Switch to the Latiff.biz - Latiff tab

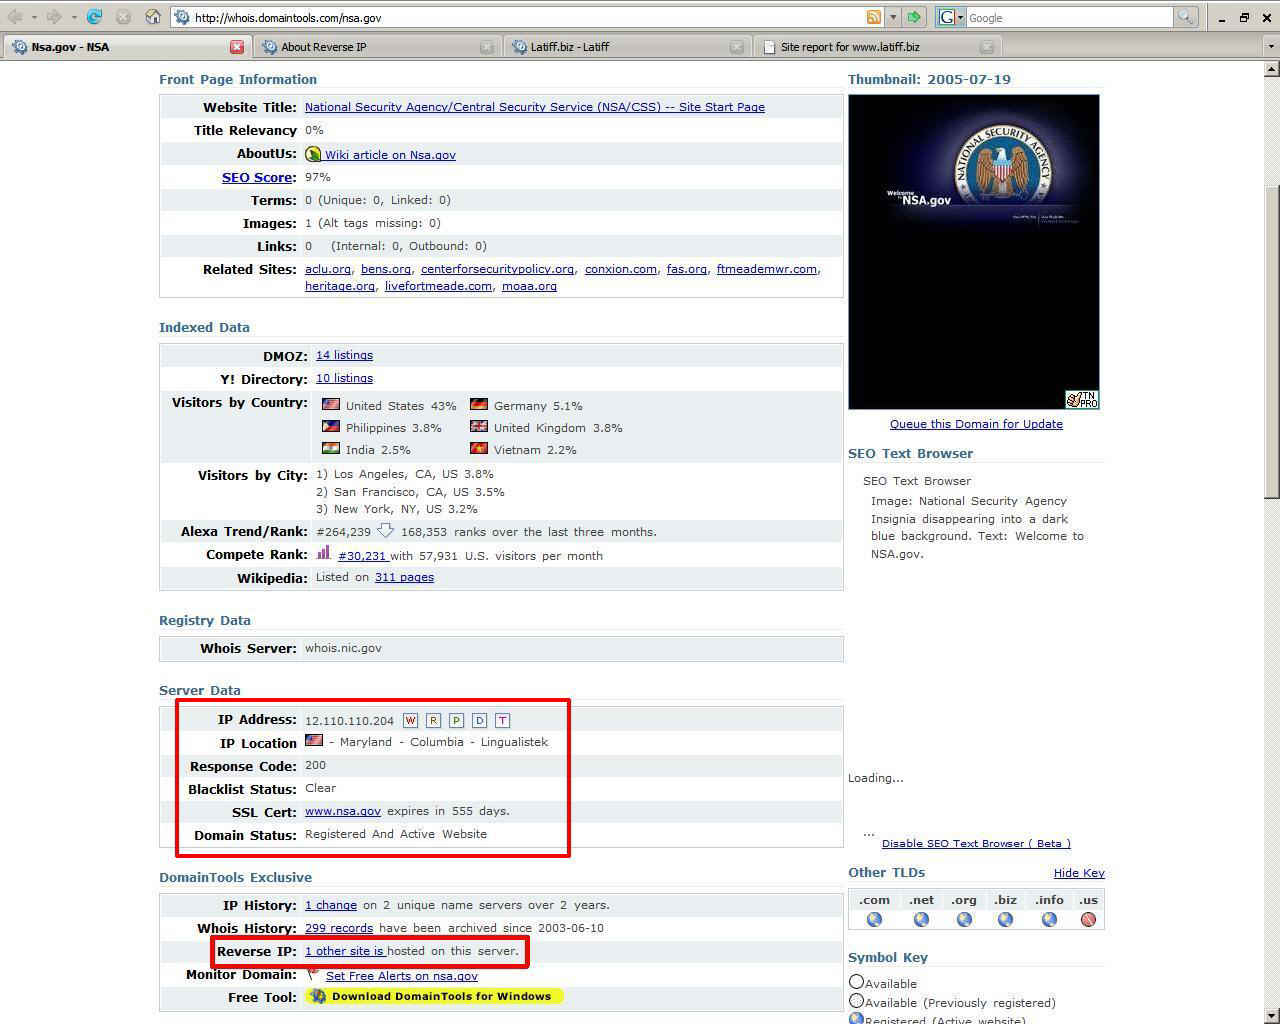click(x=569, y=47)
